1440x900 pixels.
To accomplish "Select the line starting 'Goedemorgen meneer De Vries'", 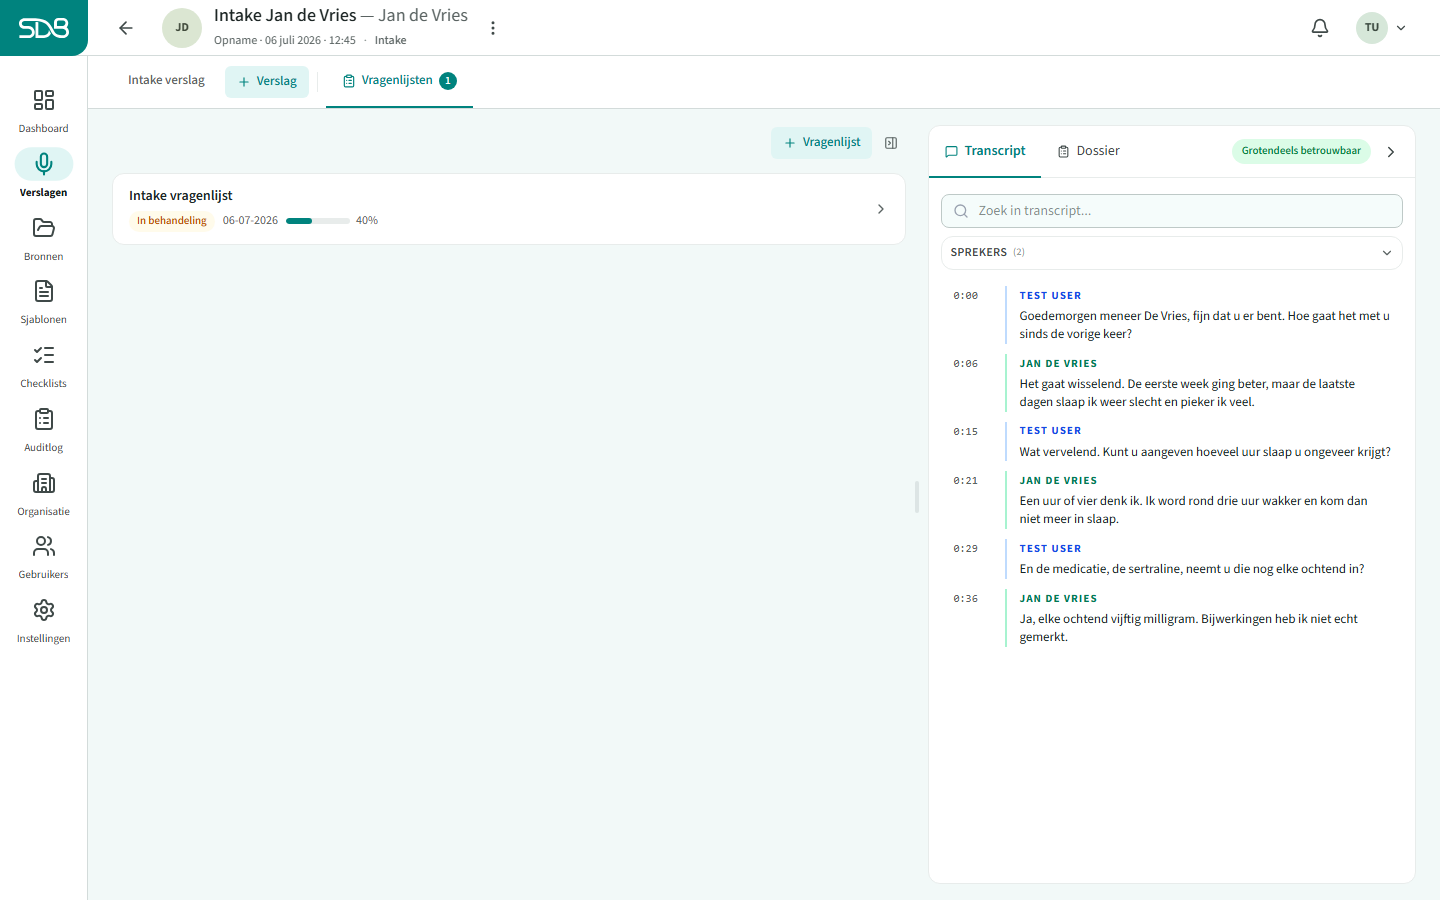I will tap(1204, 325).
